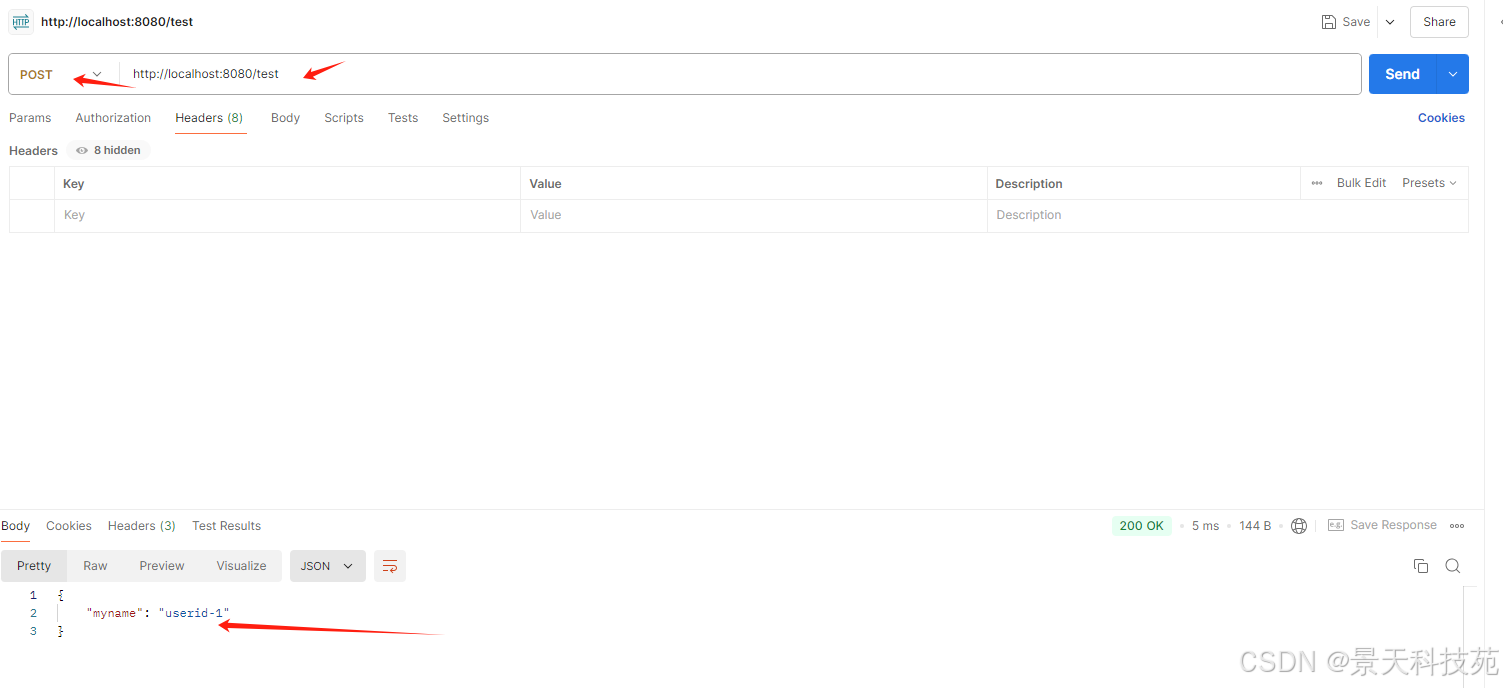1503x688 pixels.
Task: Click the 5 ms response time
Action: pyautogui.click(x=1205, y=526)
